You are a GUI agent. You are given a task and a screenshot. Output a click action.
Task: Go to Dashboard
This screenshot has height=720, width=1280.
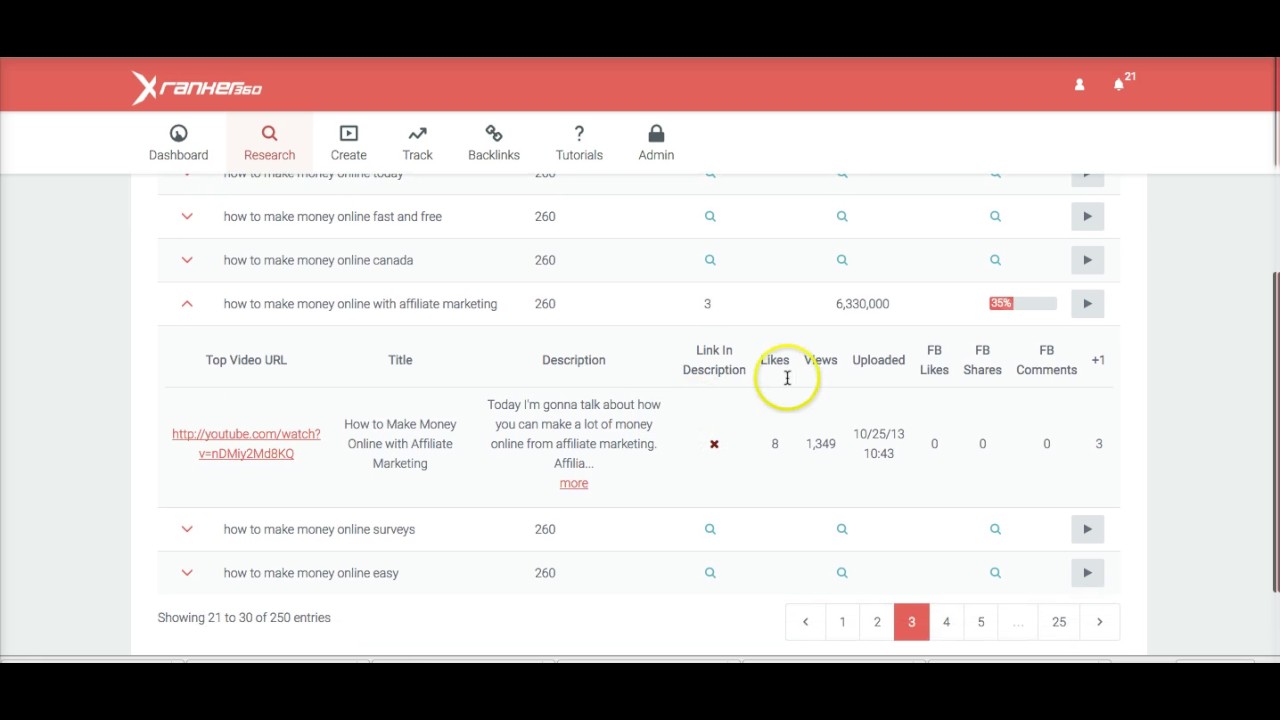click(178, 143)
